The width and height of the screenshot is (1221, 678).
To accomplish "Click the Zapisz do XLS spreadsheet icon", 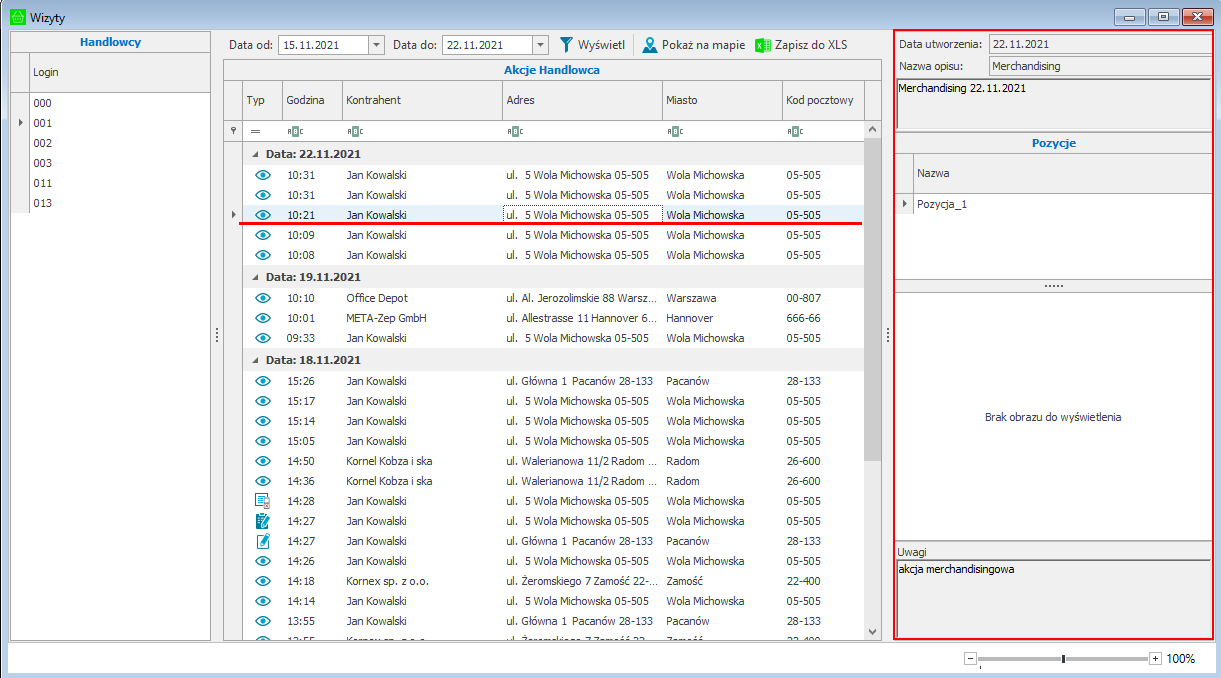I will click(763, 45).
